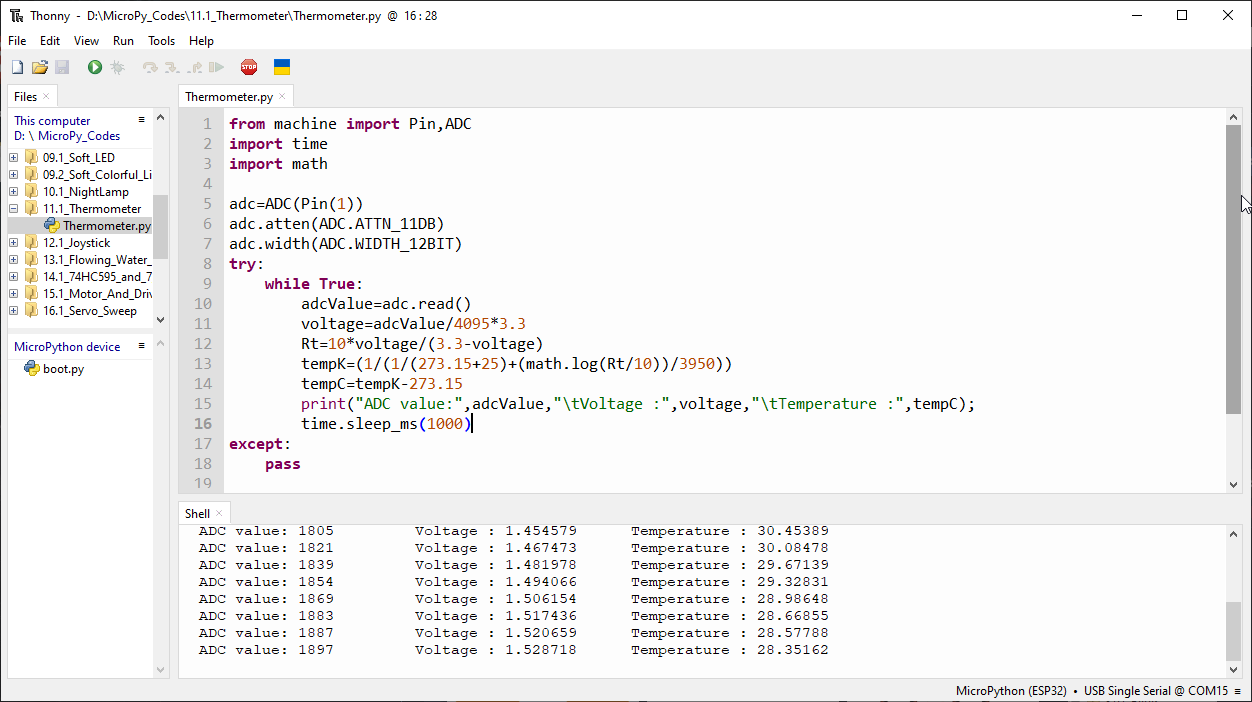Expand the 16.1_Servo_Sweep folder
The width and height of the screenshot is (1252, 702).
coord(14,310)
